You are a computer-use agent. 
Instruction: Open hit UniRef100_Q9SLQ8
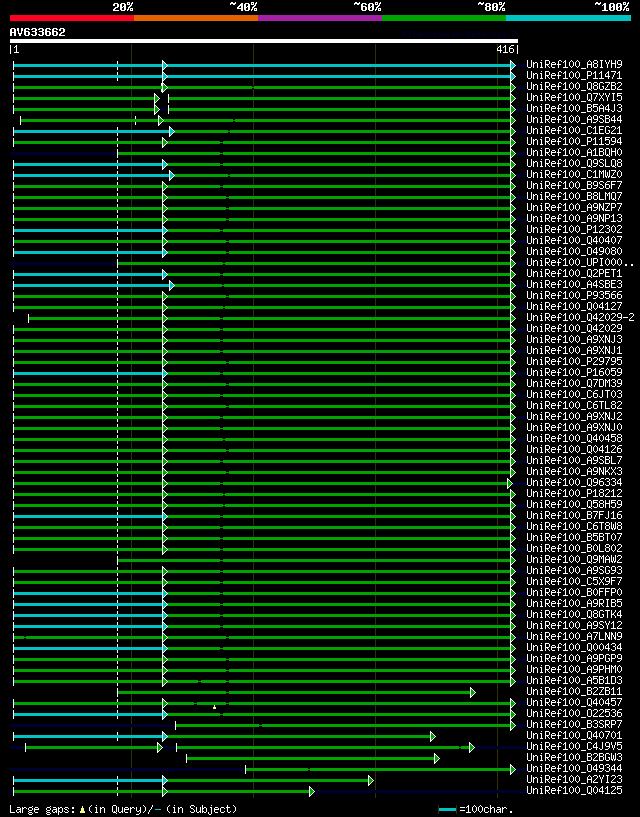[574, 164]
